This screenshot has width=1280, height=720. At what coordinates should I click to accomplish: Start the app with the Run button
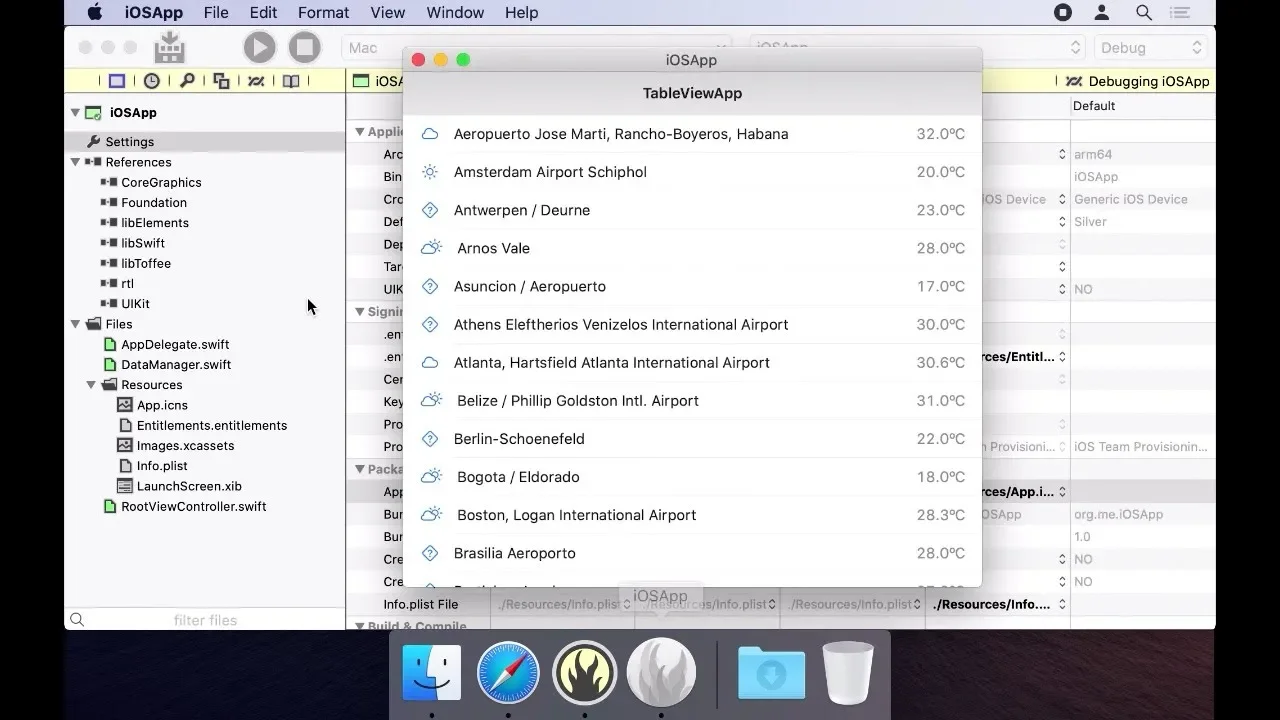[259, 47]
